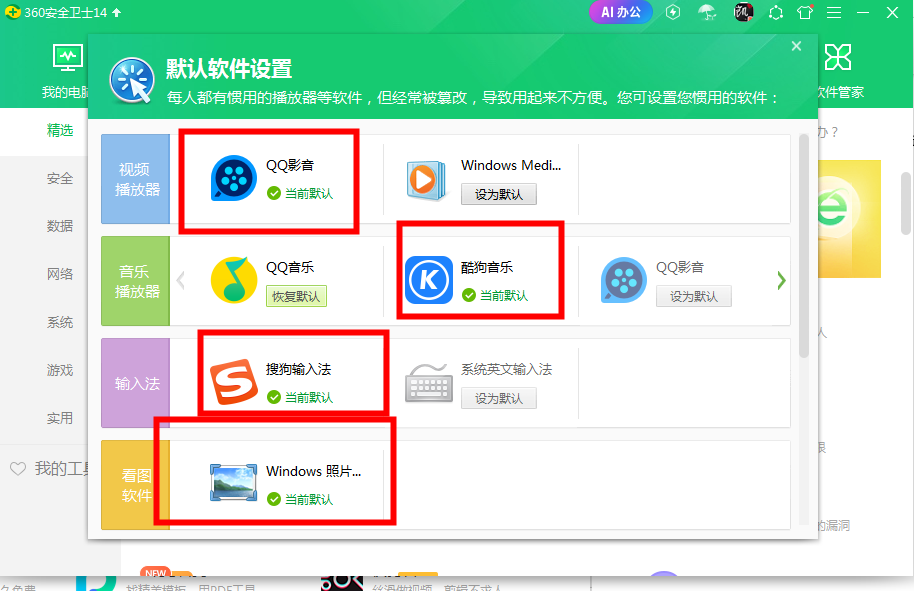Click the 酷狗音乐 K icon
The image size is (914, 591).
pyautogui.click(x=428, y=280)
